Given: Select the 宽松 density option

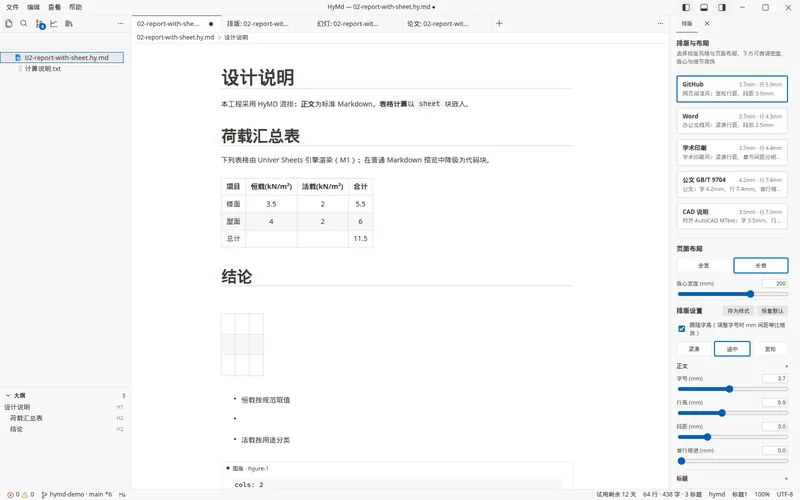Looking at the screenshot, I should 770,349.
